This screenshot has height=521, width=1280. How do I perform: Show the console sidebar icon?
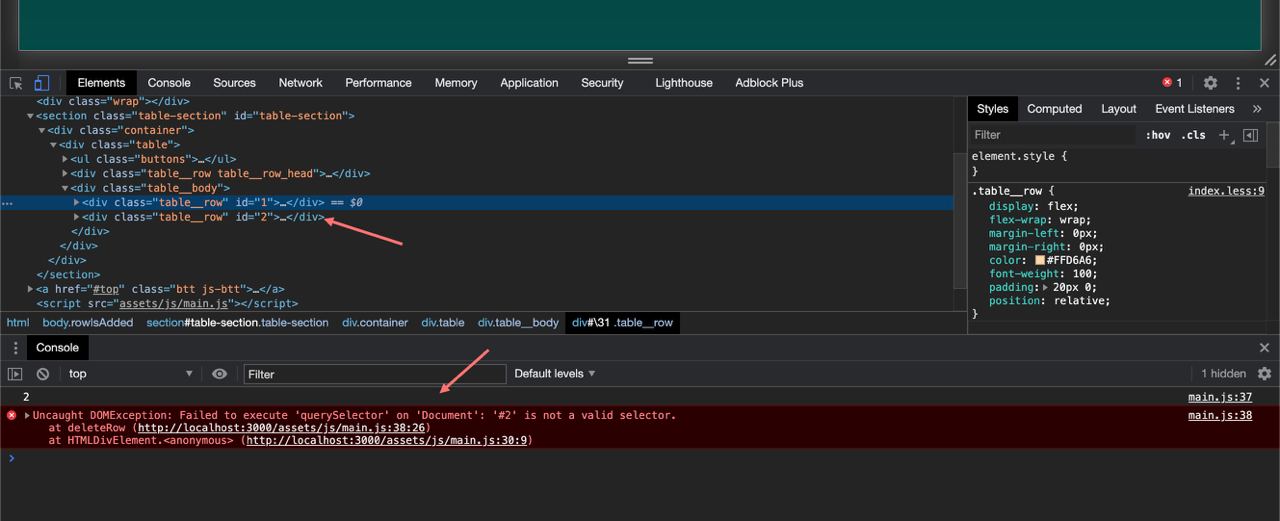click(x=15, y=374)
